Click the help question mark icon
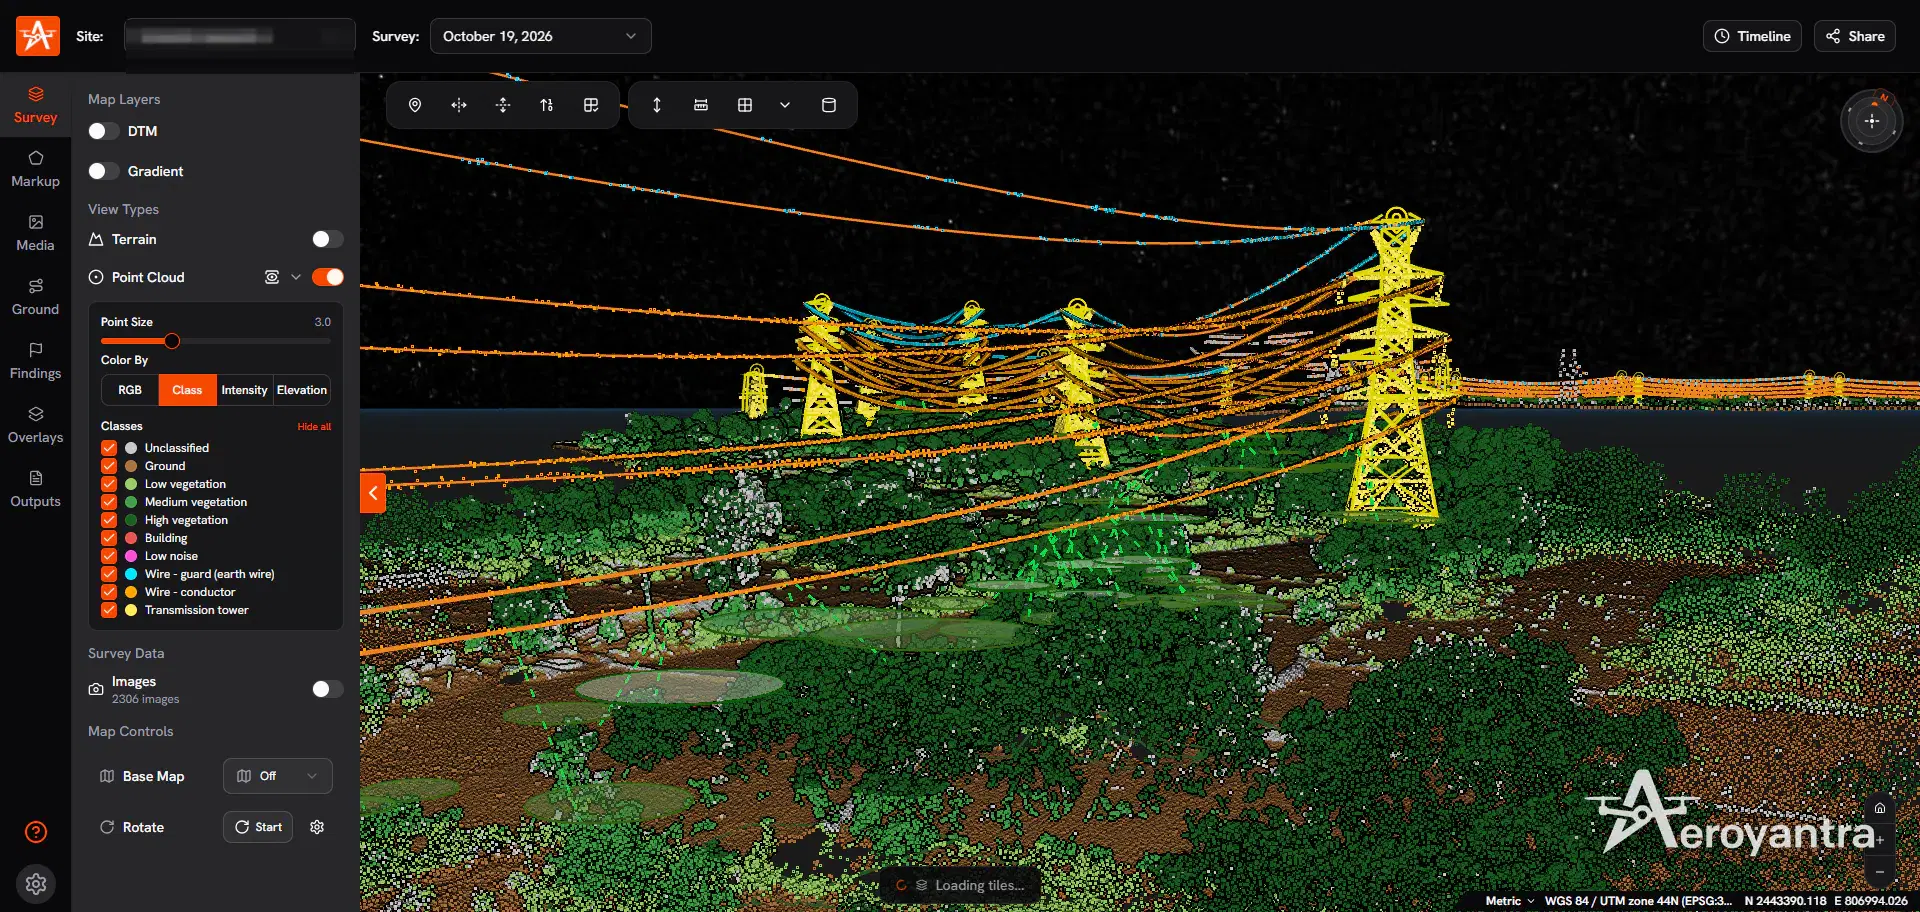This screenshot has width=1920, height=912. click(x=36, y=832)
